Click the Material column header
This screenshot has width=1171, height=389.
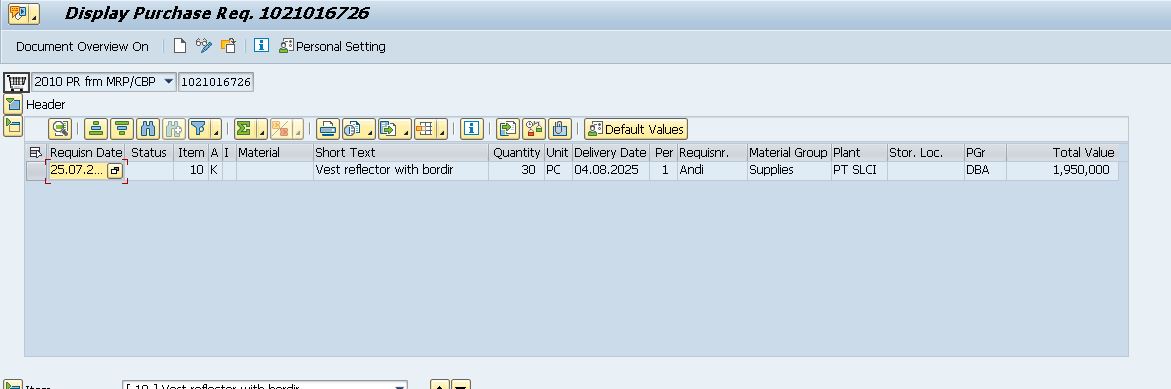tap(275, 152)
